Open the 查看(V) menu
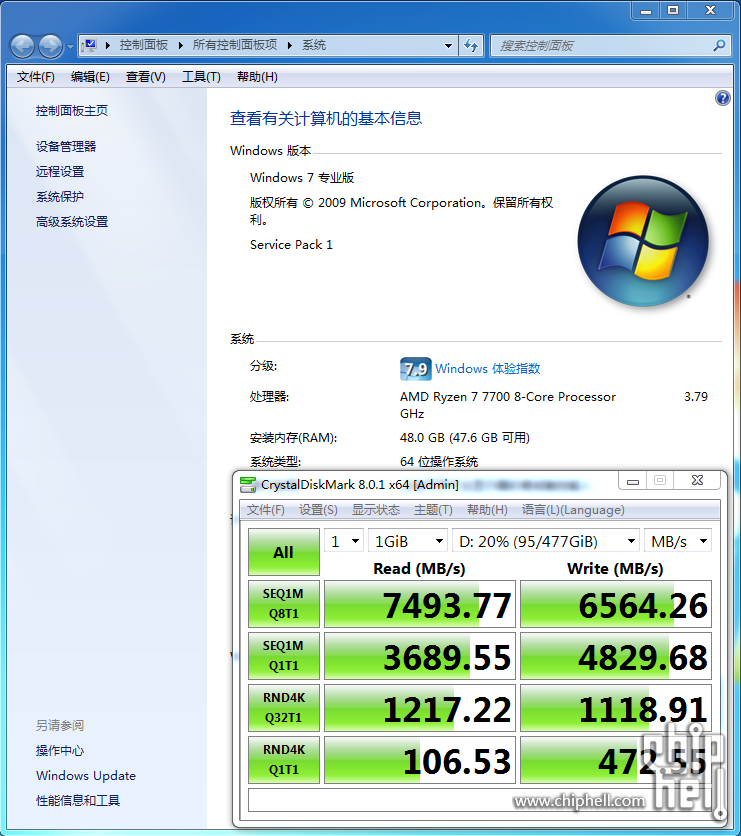 [146, 77]
